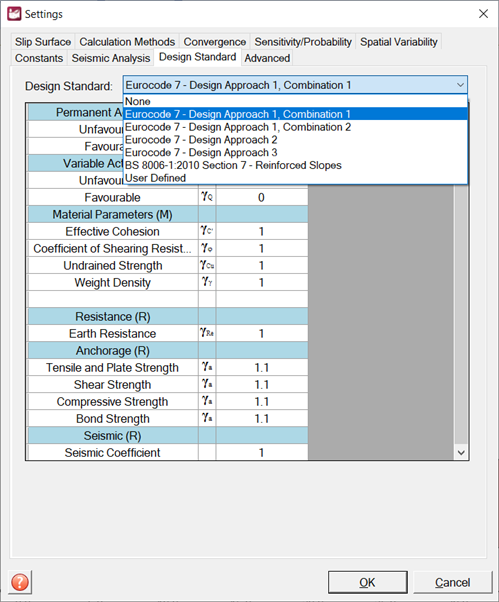Open the Calculation Methods tab
This screenshot has height=602, width=499.
[127, 41]
